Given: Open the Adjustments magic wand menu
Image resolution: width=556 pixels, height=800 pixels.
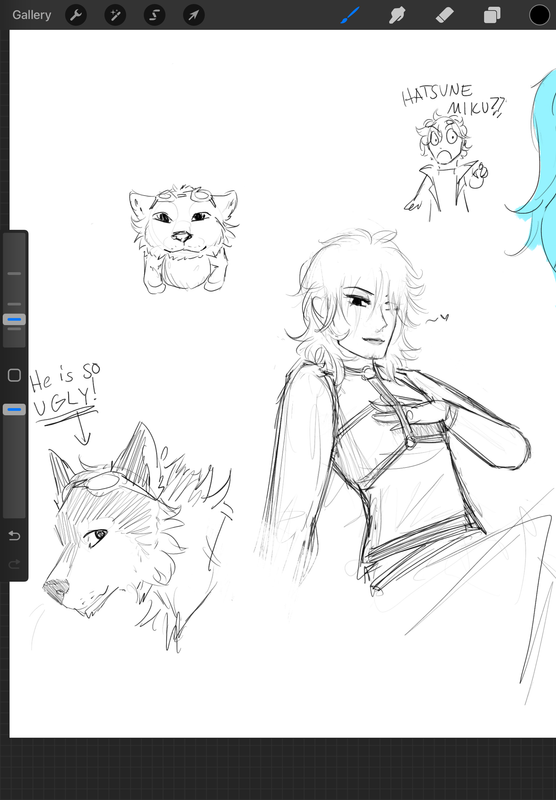Looking at the screenshot, I should [115, 15].
